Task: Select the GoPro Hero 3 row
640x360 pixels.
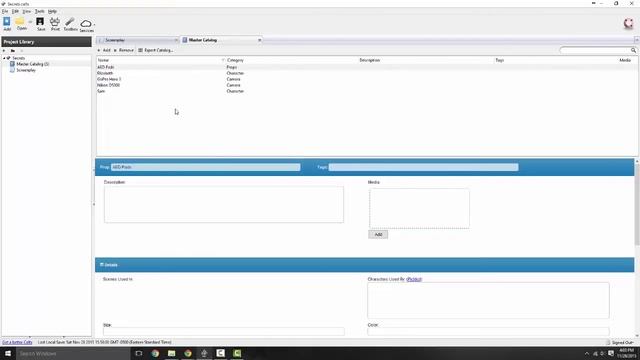Action: [366, 79]
